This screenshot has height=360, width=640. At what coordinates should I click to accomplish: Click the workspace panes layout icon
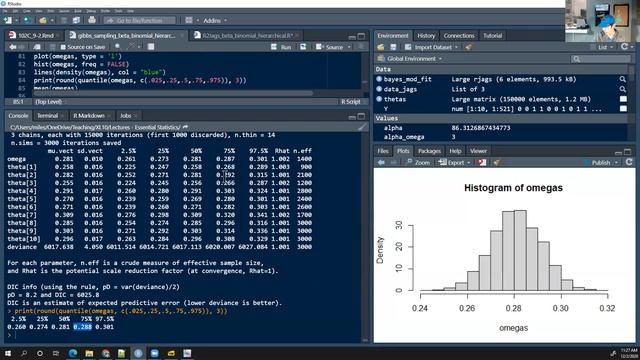coord(189,20)
